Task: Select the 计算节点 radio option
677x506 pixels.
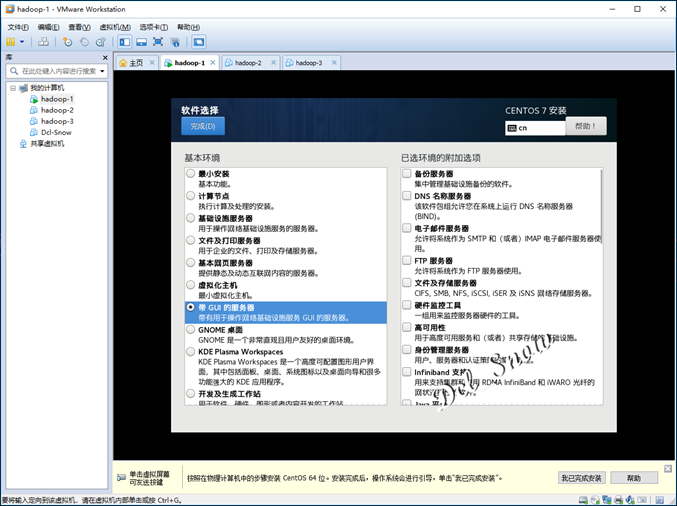Action: pos(190,196)
